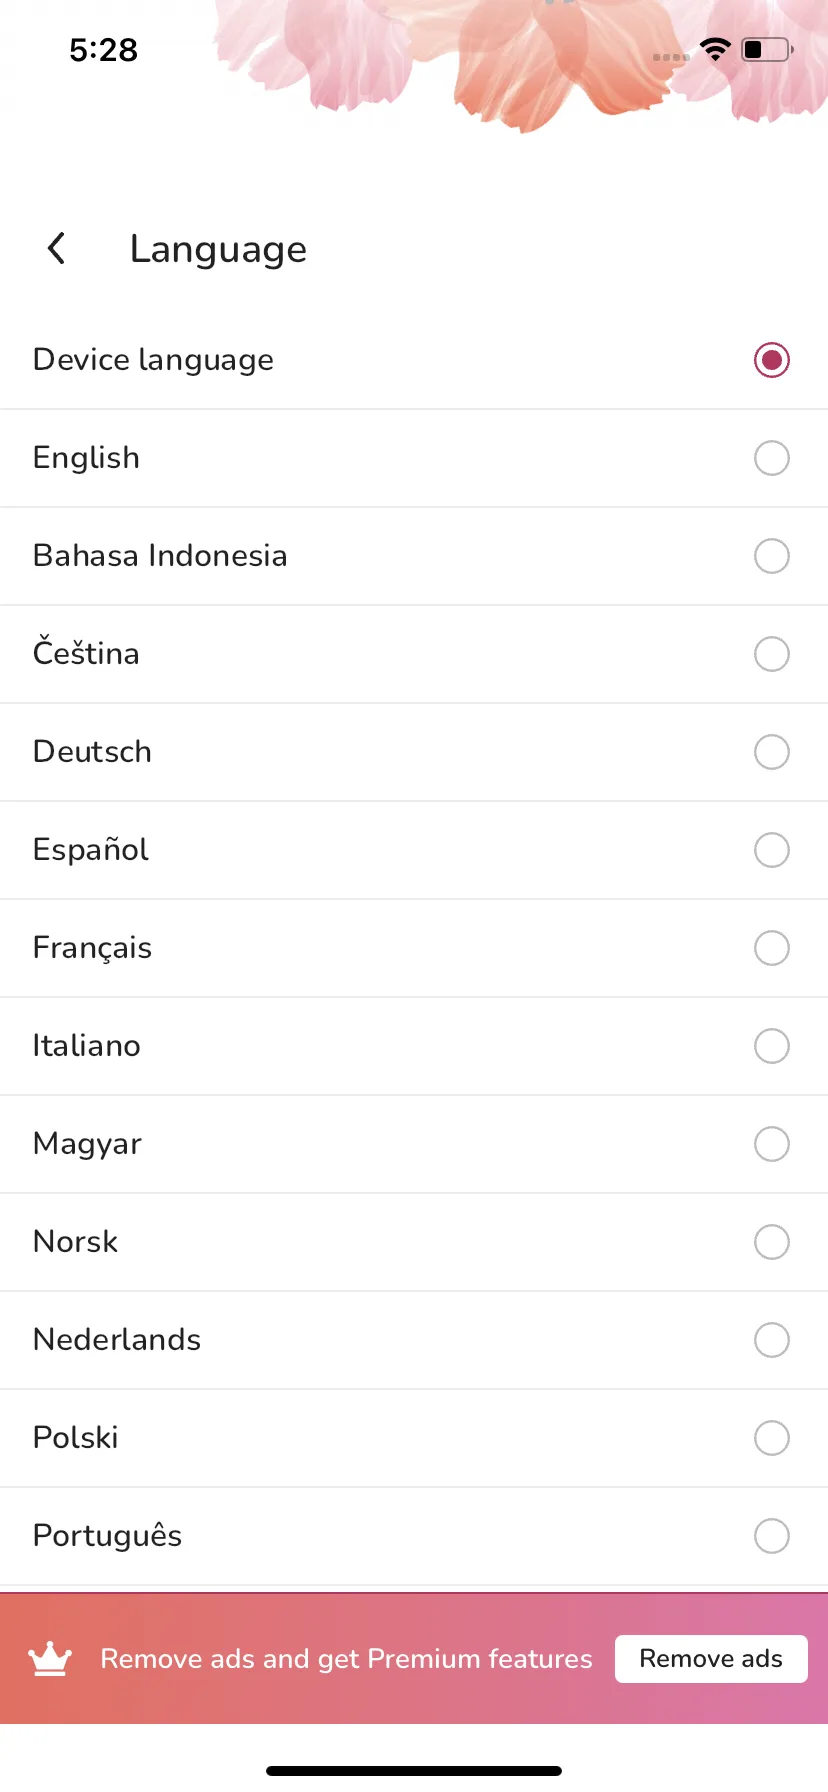Pick Deutsch radio button
Viewport: 828px width, 1792px height.
tap(772, 752)
